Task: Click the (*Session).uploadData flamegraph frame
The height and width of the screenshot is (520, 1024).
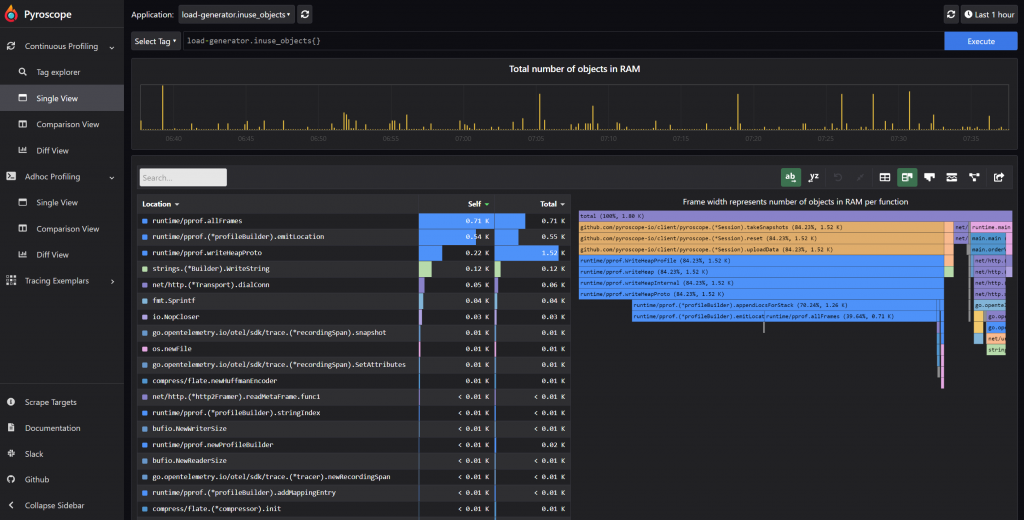Action: 761,250
